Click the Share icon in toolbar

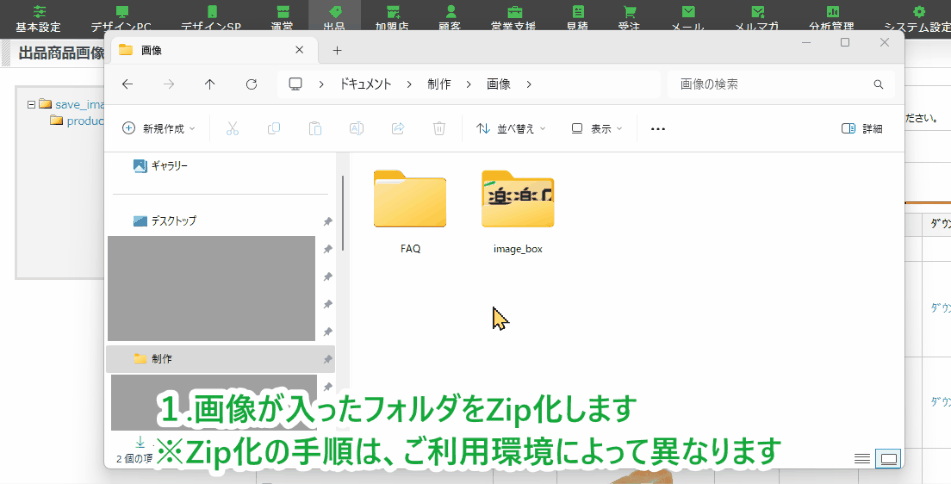(x=398, y=129)
